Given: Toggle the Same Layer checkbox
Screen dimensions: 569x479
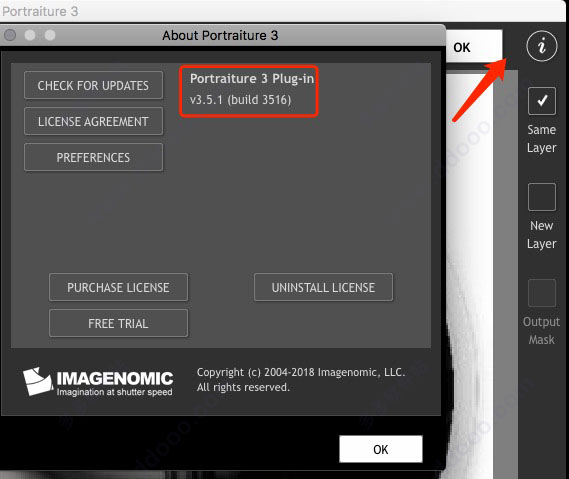Looking at the screenshot, I should click(541, 101).
